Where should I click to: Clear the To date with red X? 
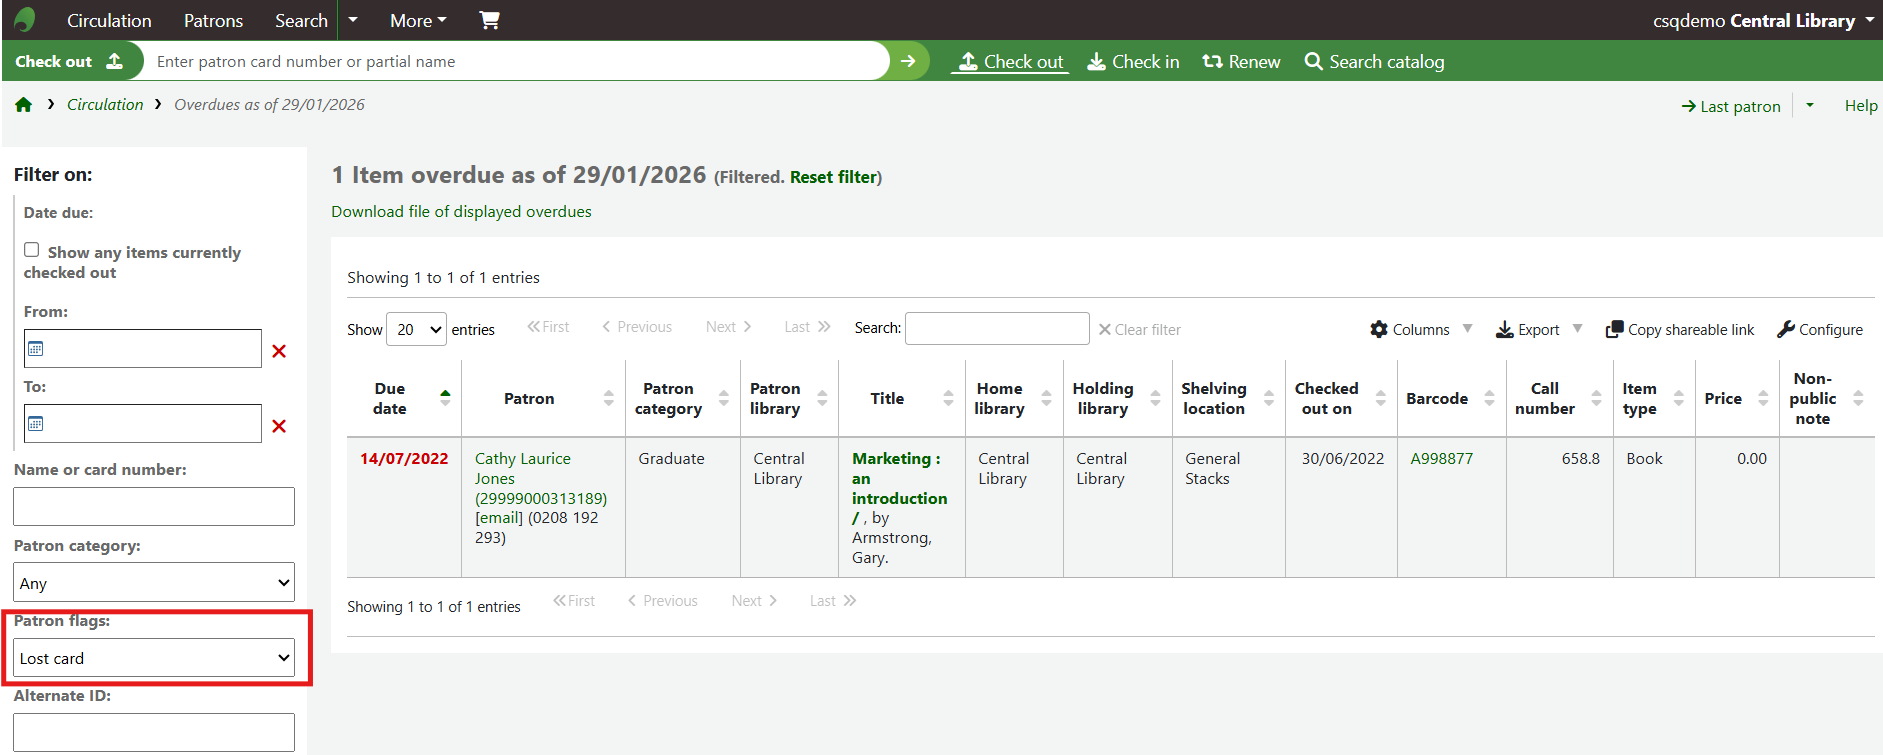click(279, 426)
